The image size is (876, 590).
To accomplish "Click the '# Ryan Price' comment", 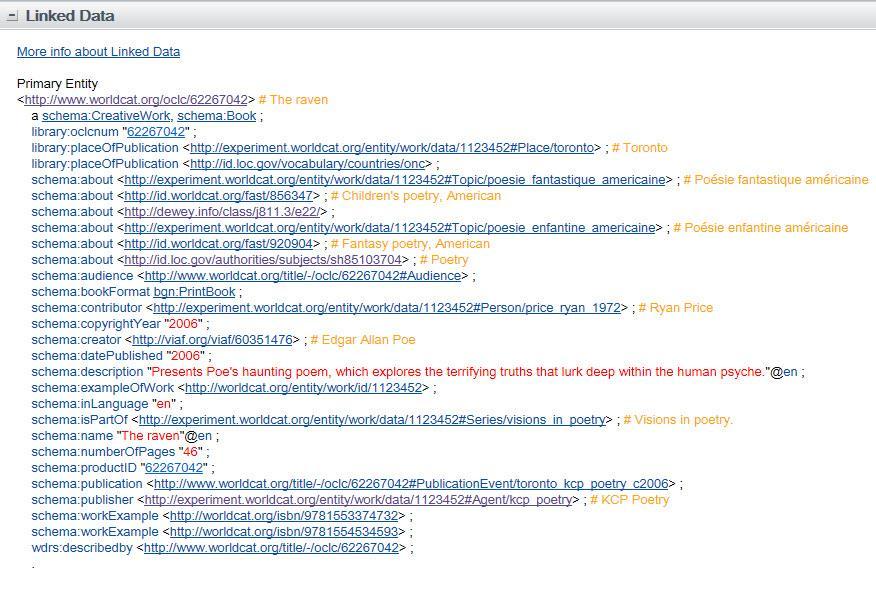I will click(x=675, y=308).
